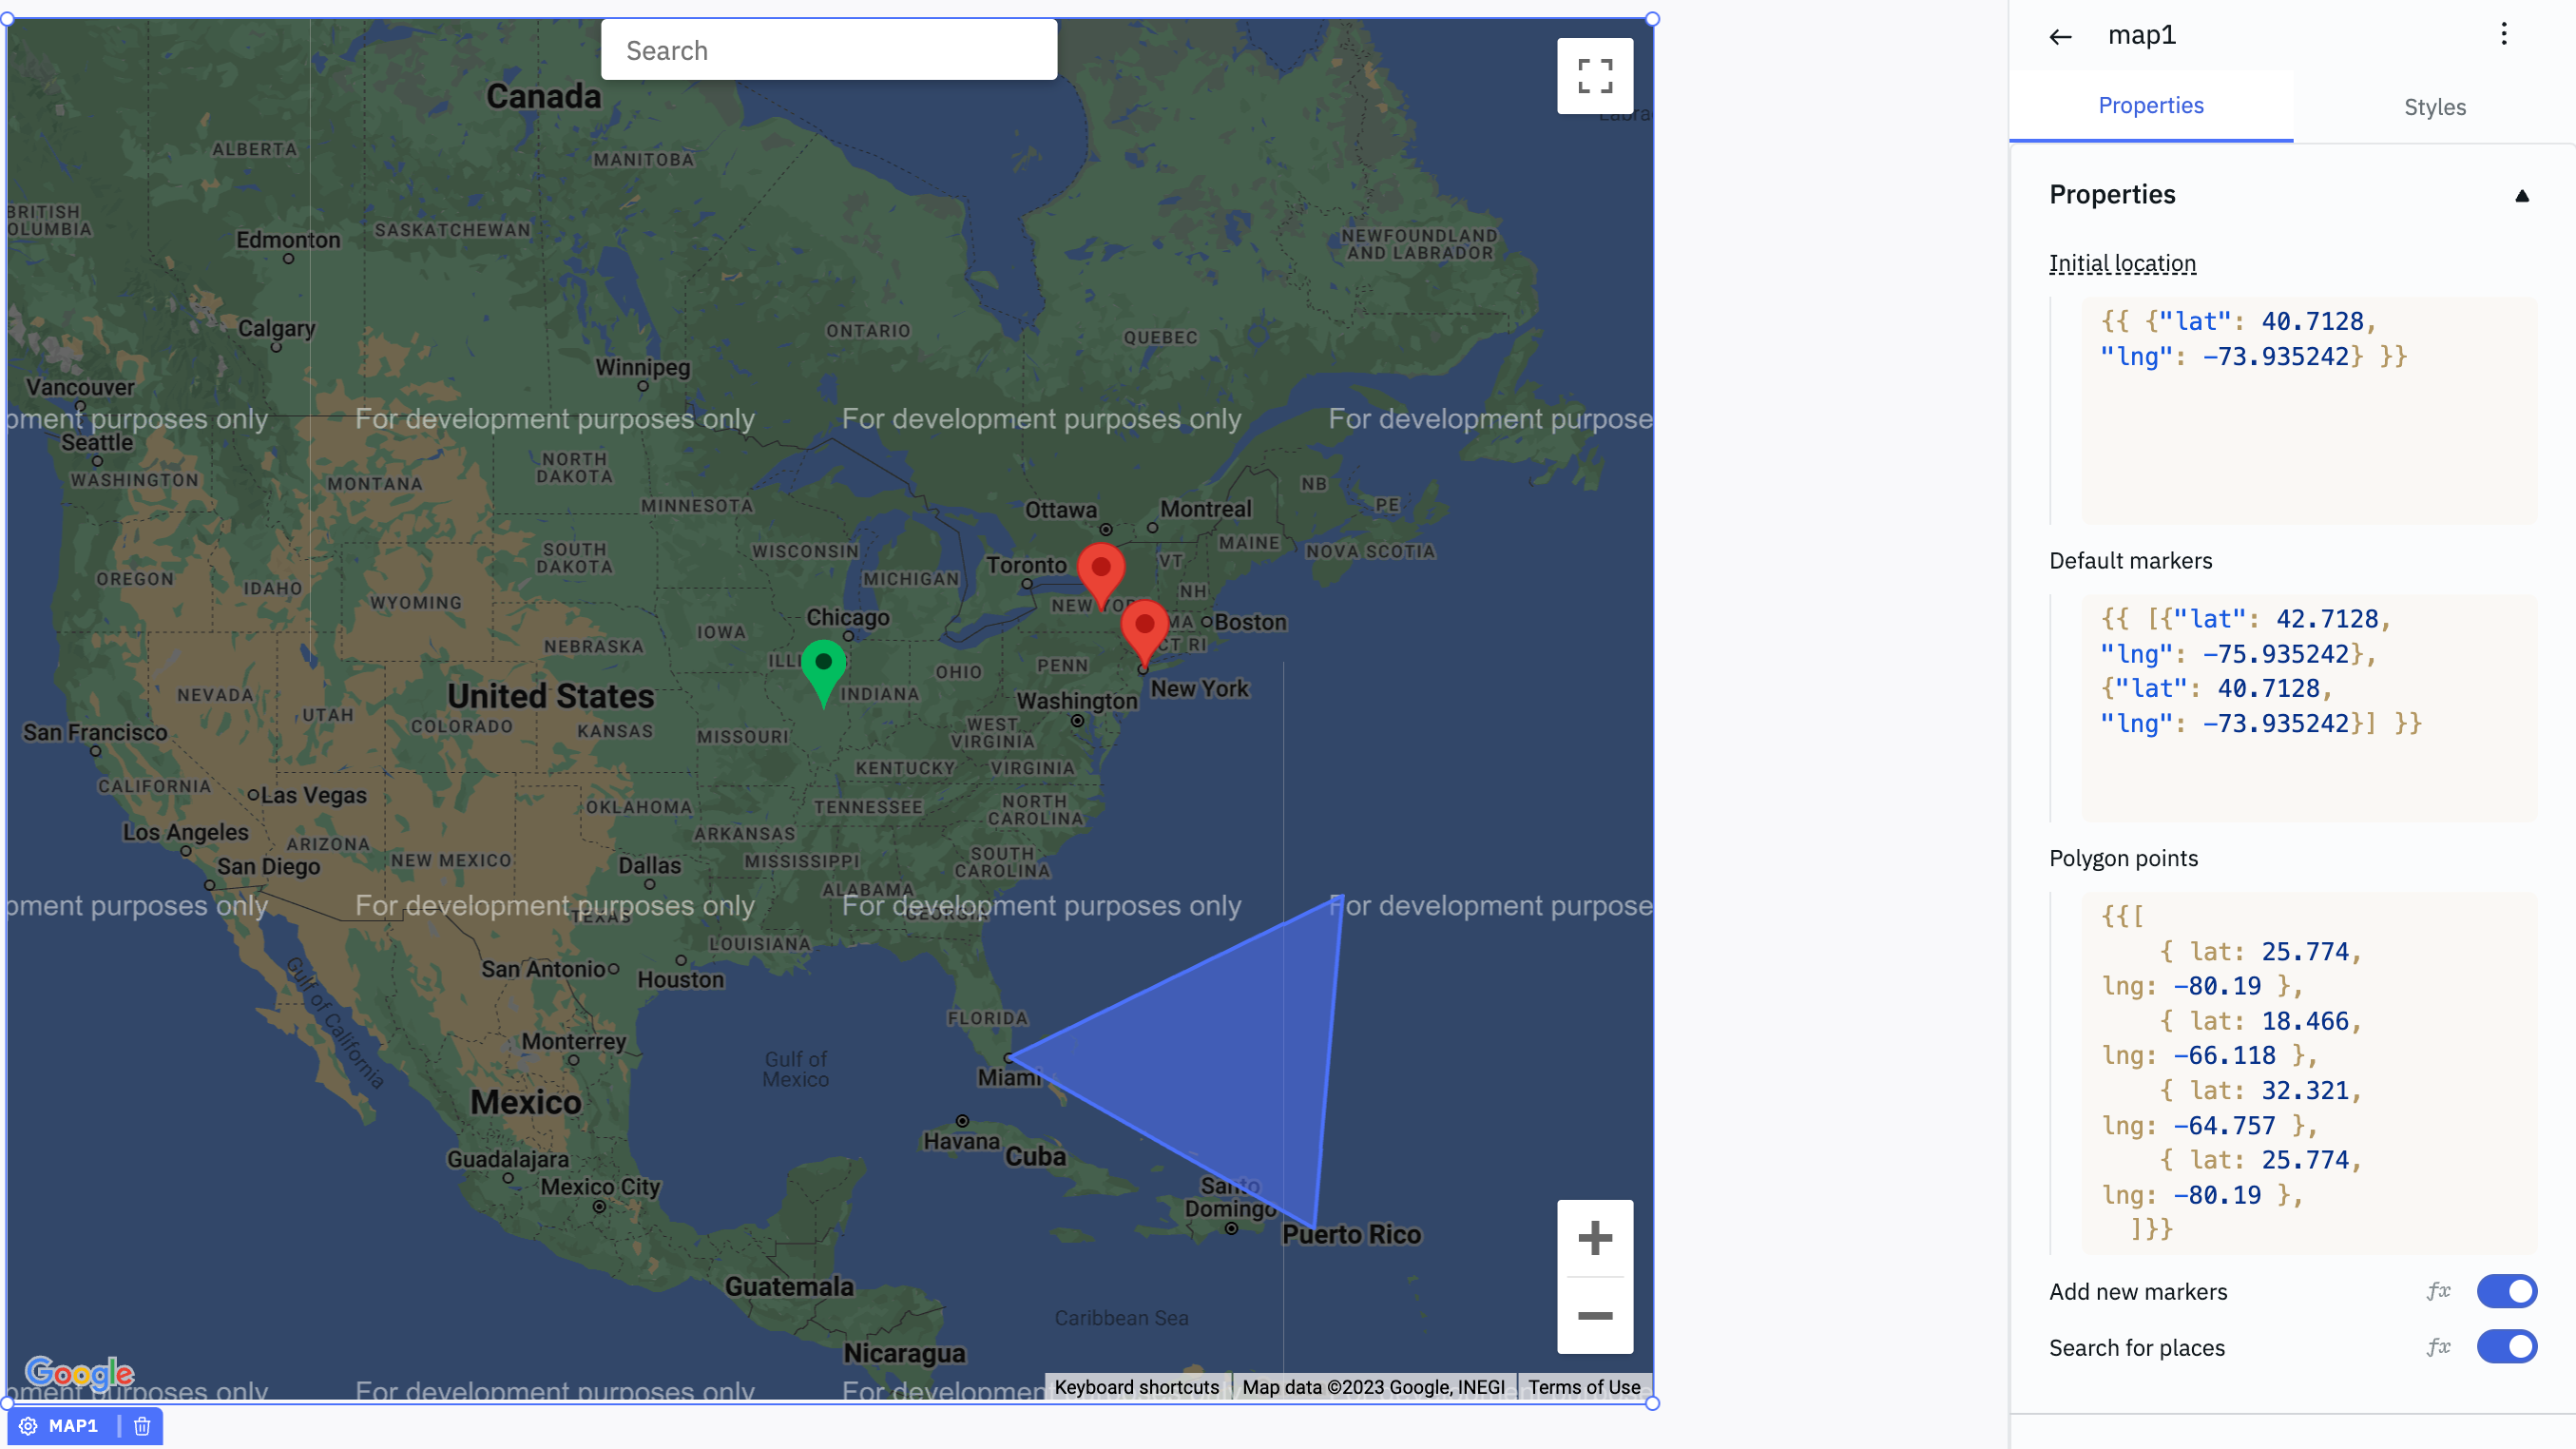The width and height of the screenshot is (2576, 1449).
Task: Click the Initial location code field
Action: coord(2308,410)
